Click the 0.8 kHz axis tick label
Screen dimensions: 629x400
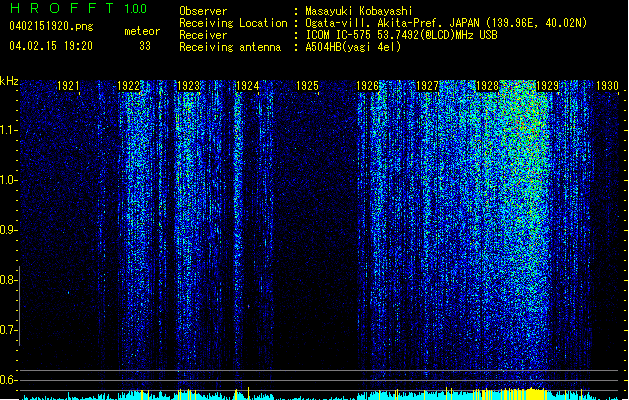(x=8, y=280)
